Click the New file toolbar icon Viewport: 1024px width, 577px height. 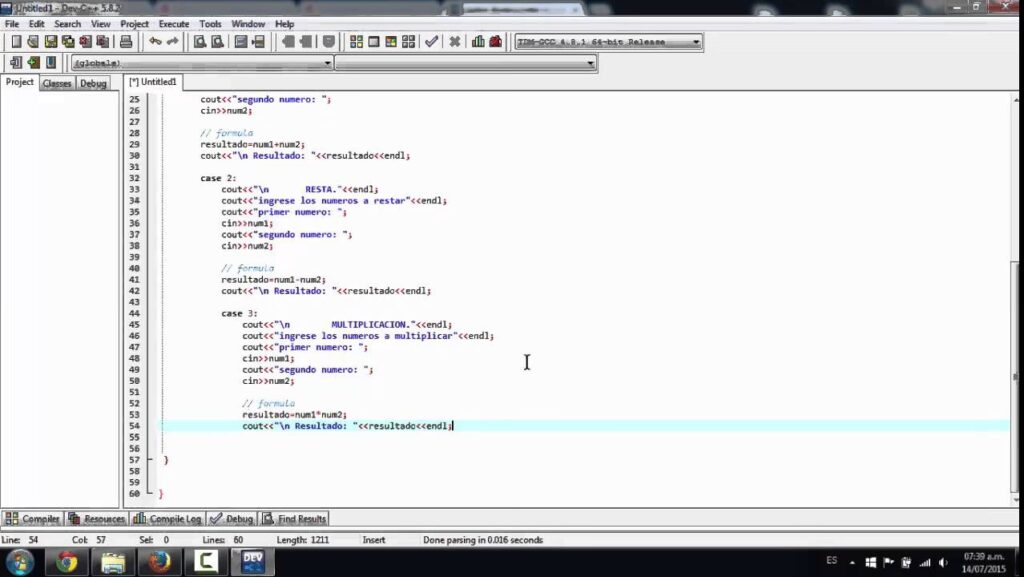(x=15, y=42)
